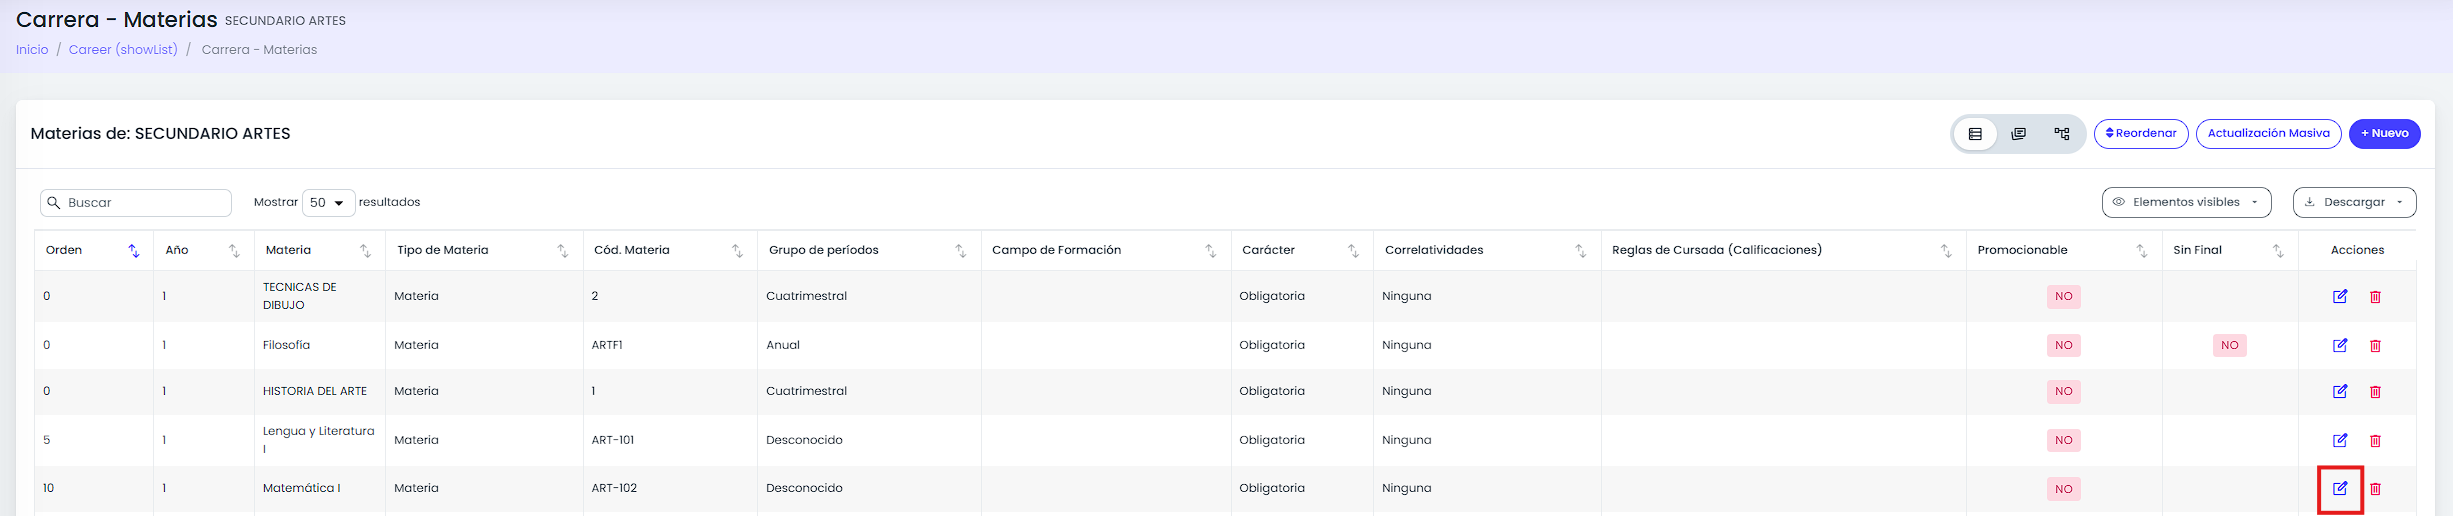Sort by Año column arrows

(234, 250)
